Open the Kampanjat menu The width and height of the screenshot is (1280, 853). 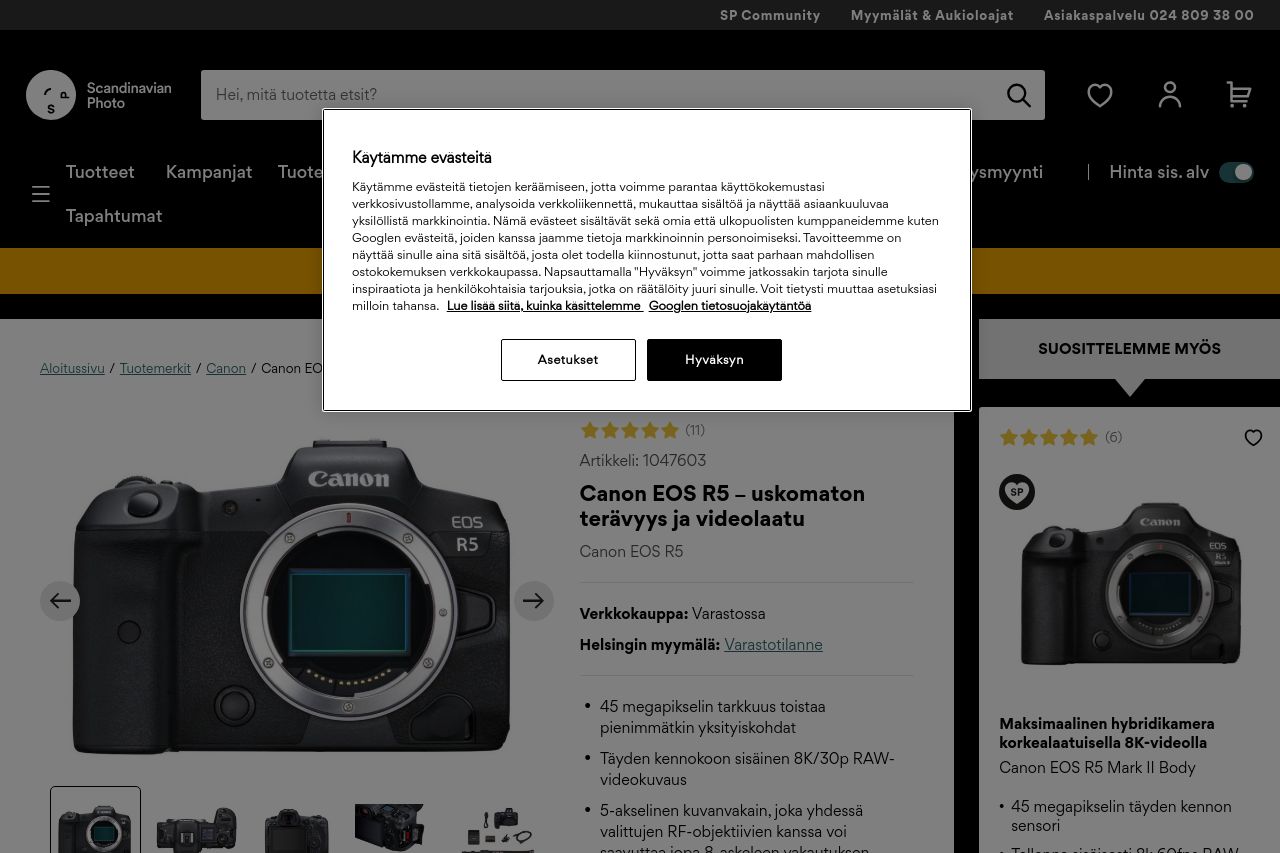pyautogui.click(x=209, y=172)
